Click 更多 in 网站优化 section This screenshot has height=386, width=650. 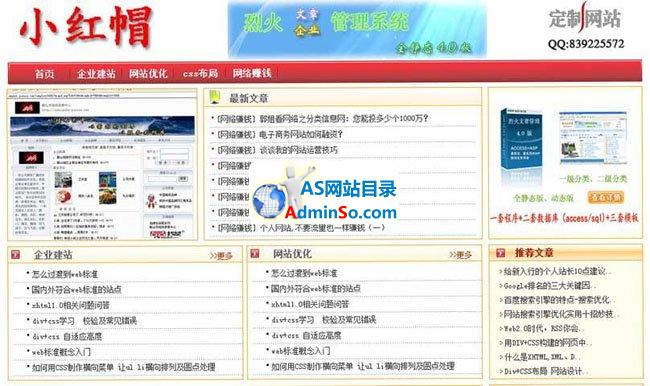point(460,255)
